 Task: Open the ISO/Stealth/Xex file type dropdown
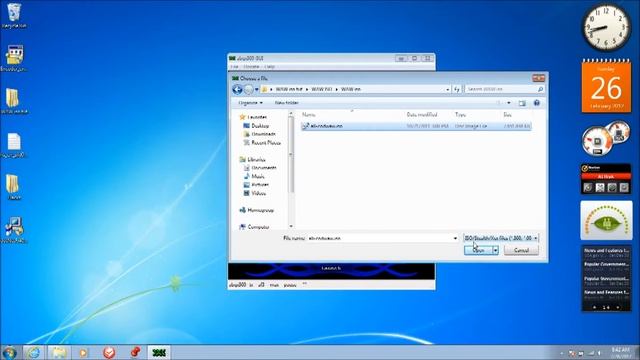tap(501, 238)
